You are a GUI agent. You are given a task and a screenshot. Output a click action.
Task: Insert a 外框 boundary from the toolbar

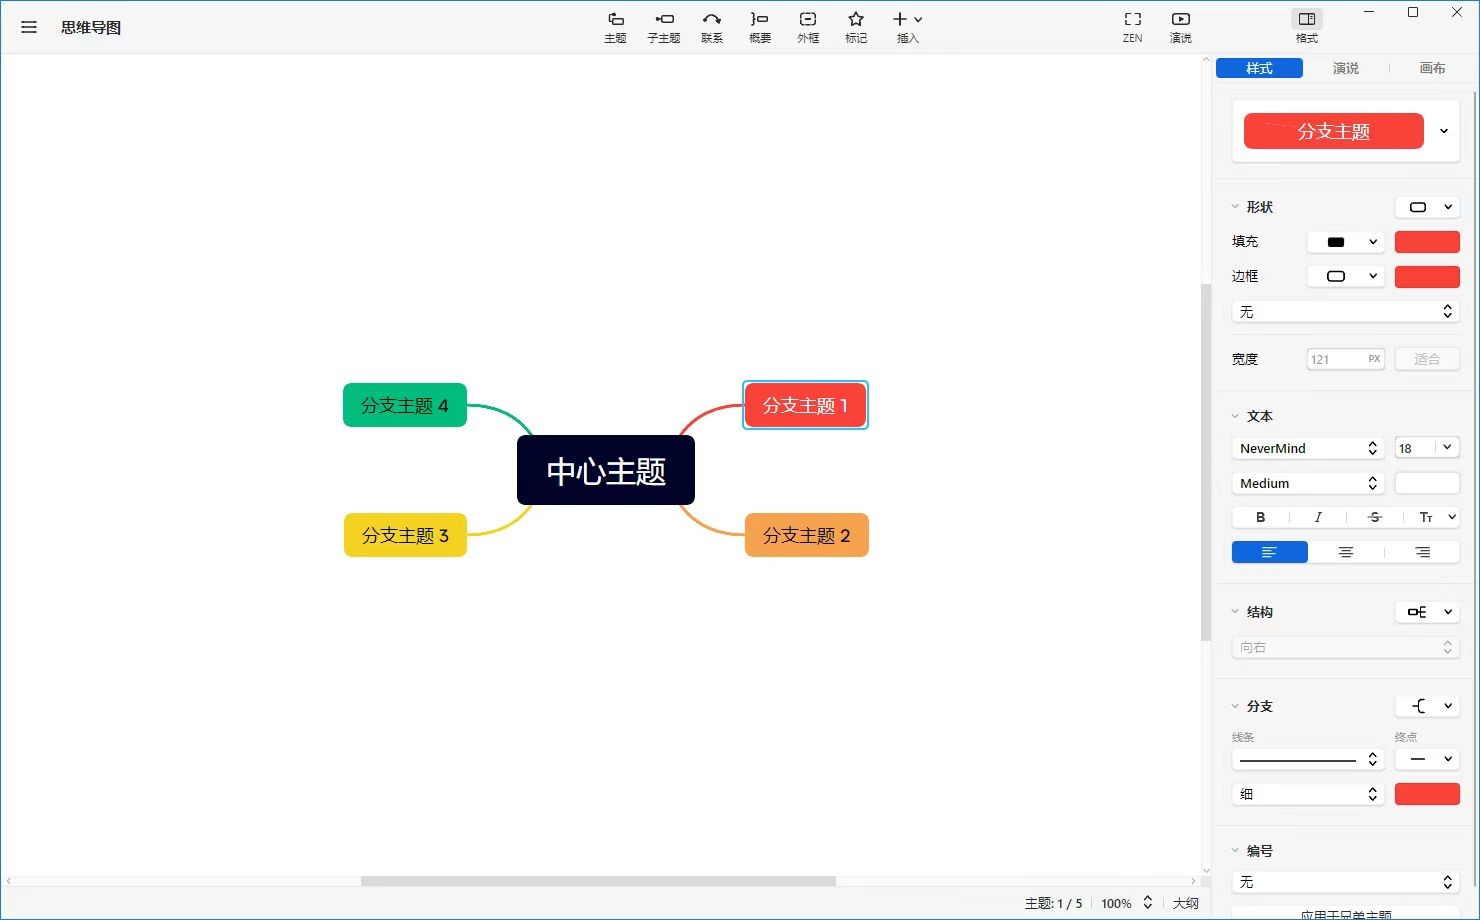click(x=808, y=27)
